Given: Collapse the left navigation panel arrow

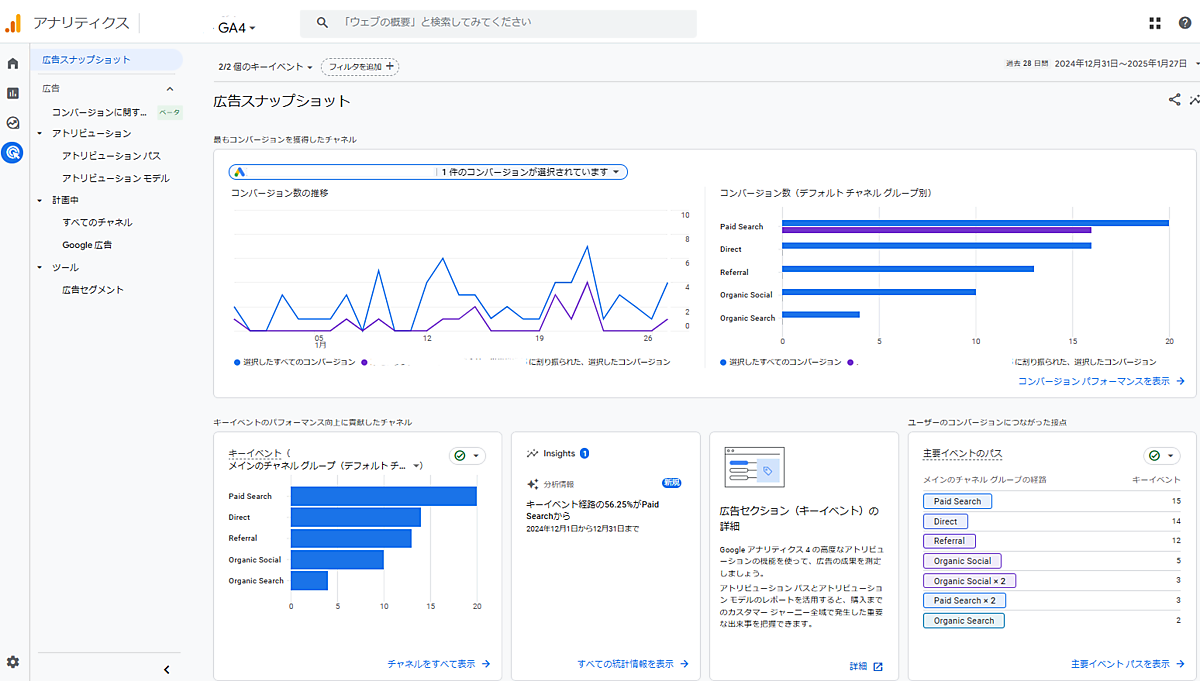Looking at the screenshot, I should 167,670.
